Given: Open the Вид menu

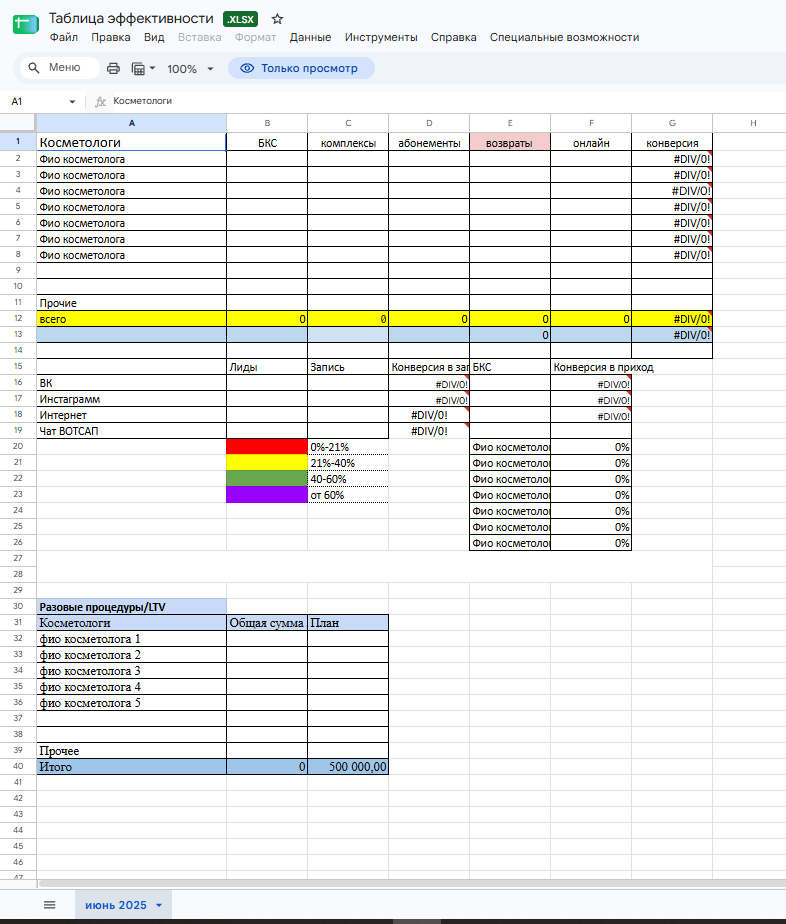Looking at the screenshot, I should coord(154,37).
